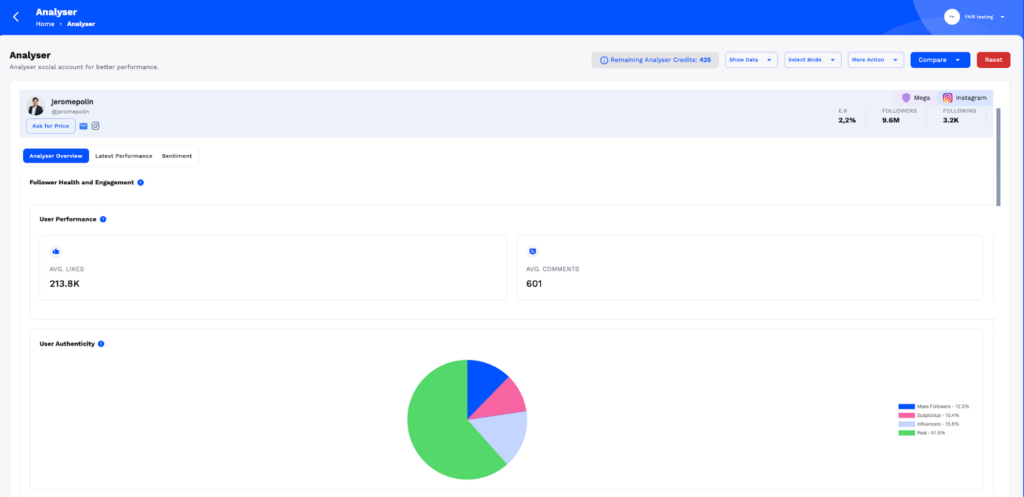Click the Avg. Likes thumbs-up icon
Viewport: 1024px width, 497px height.
click(x=56, y=251)
